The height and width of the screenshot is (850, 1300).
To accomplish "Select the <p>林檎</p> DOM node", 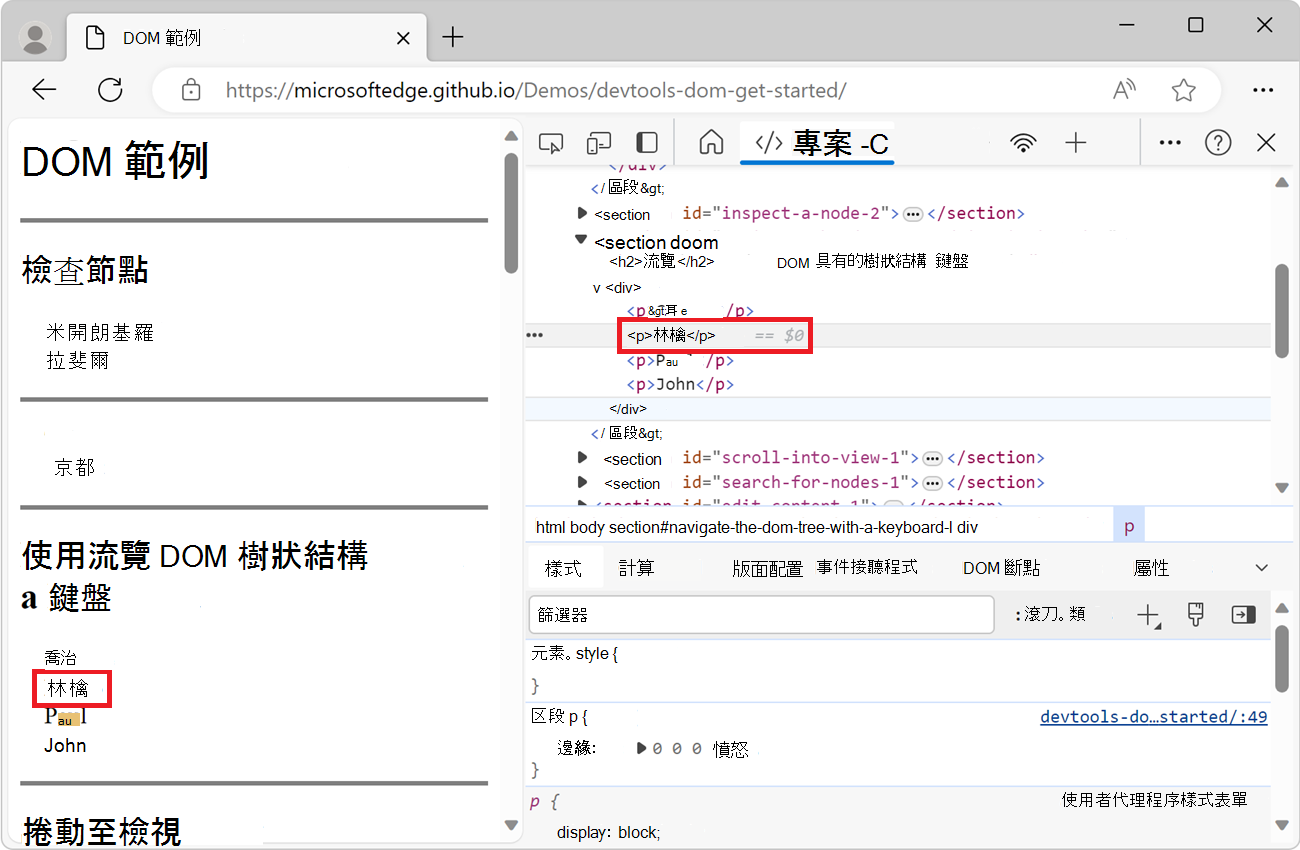I will pos(671,335).
